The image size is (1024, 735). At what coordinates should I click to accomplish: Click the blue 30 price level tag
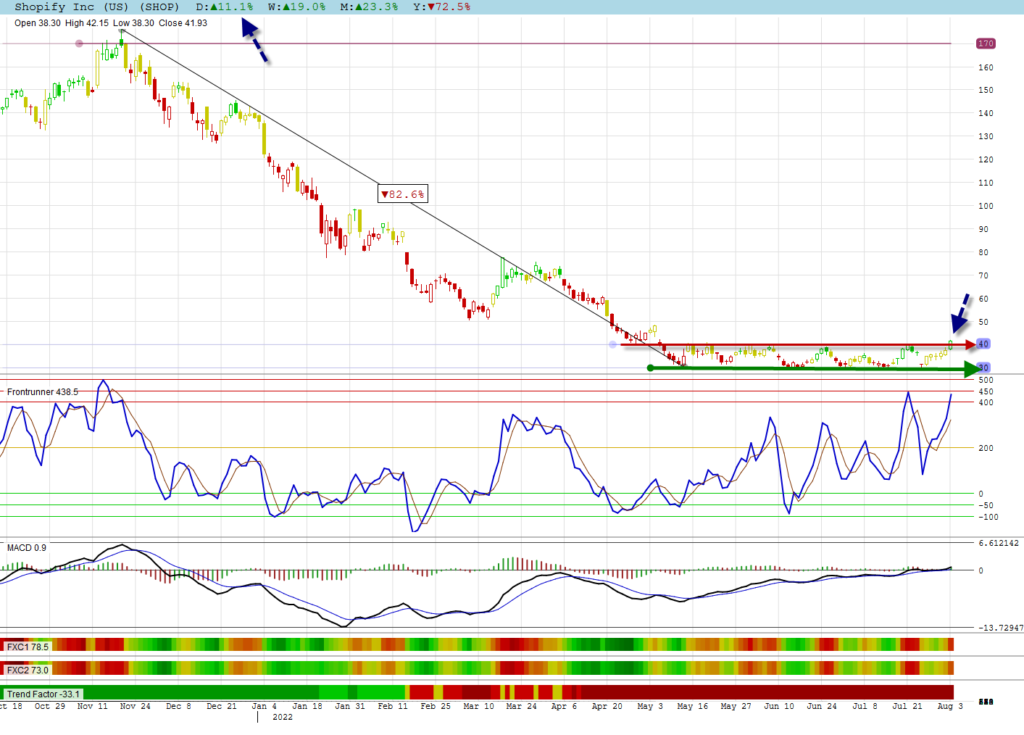[984, 368]
